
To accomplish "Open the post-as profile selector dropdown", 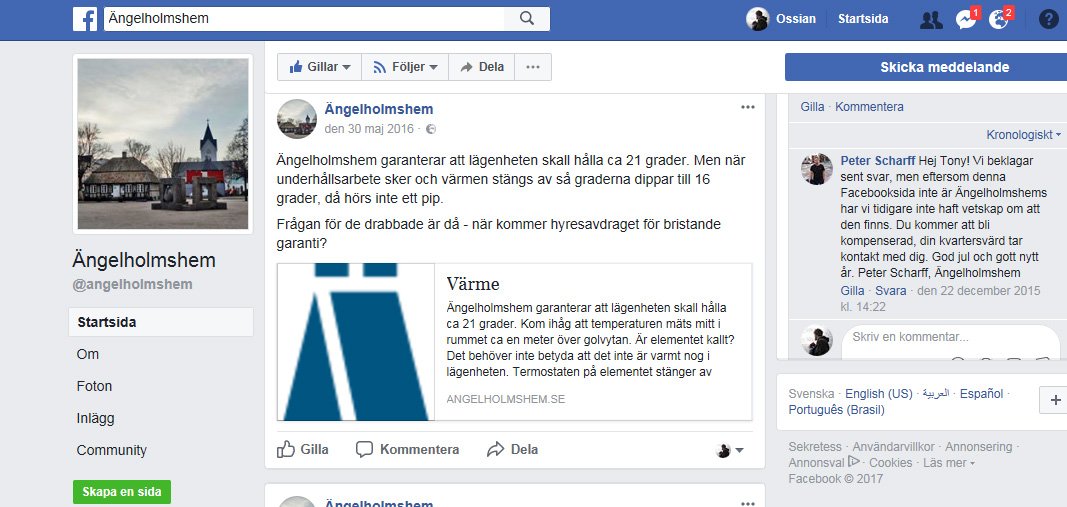I will pos(729,450).
